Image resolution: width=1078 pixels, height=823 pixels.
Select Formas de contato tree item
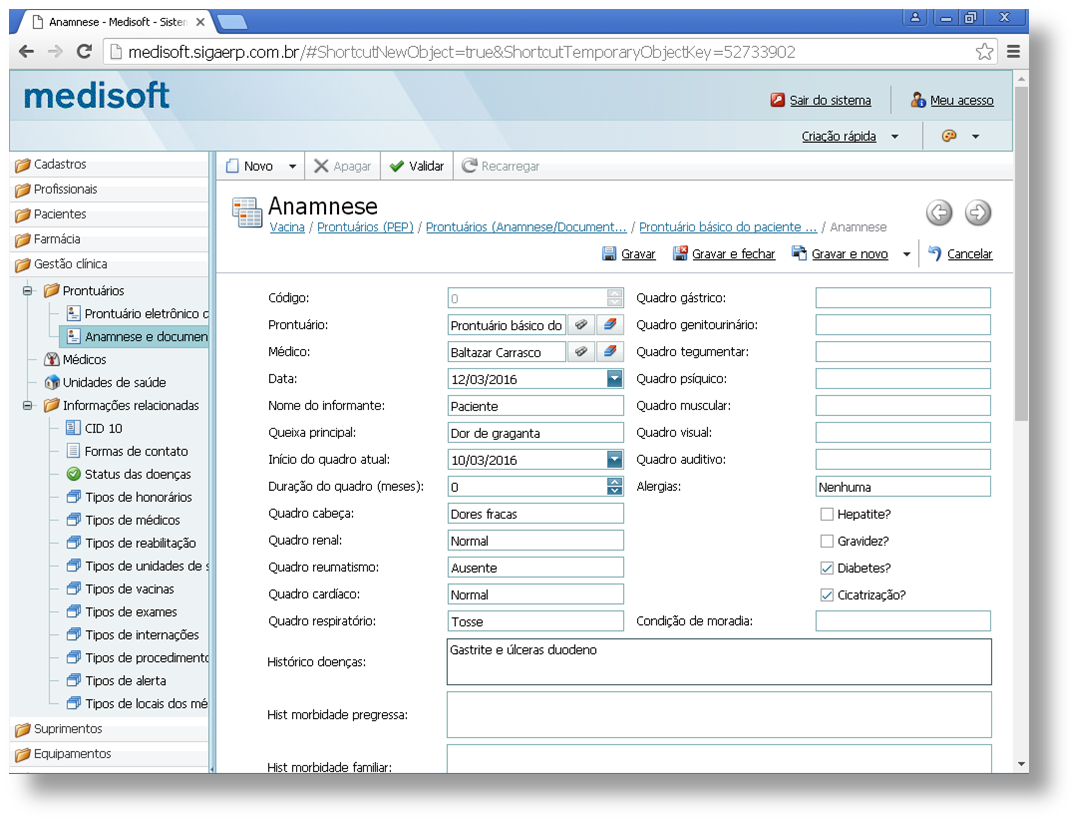(127, 451)
